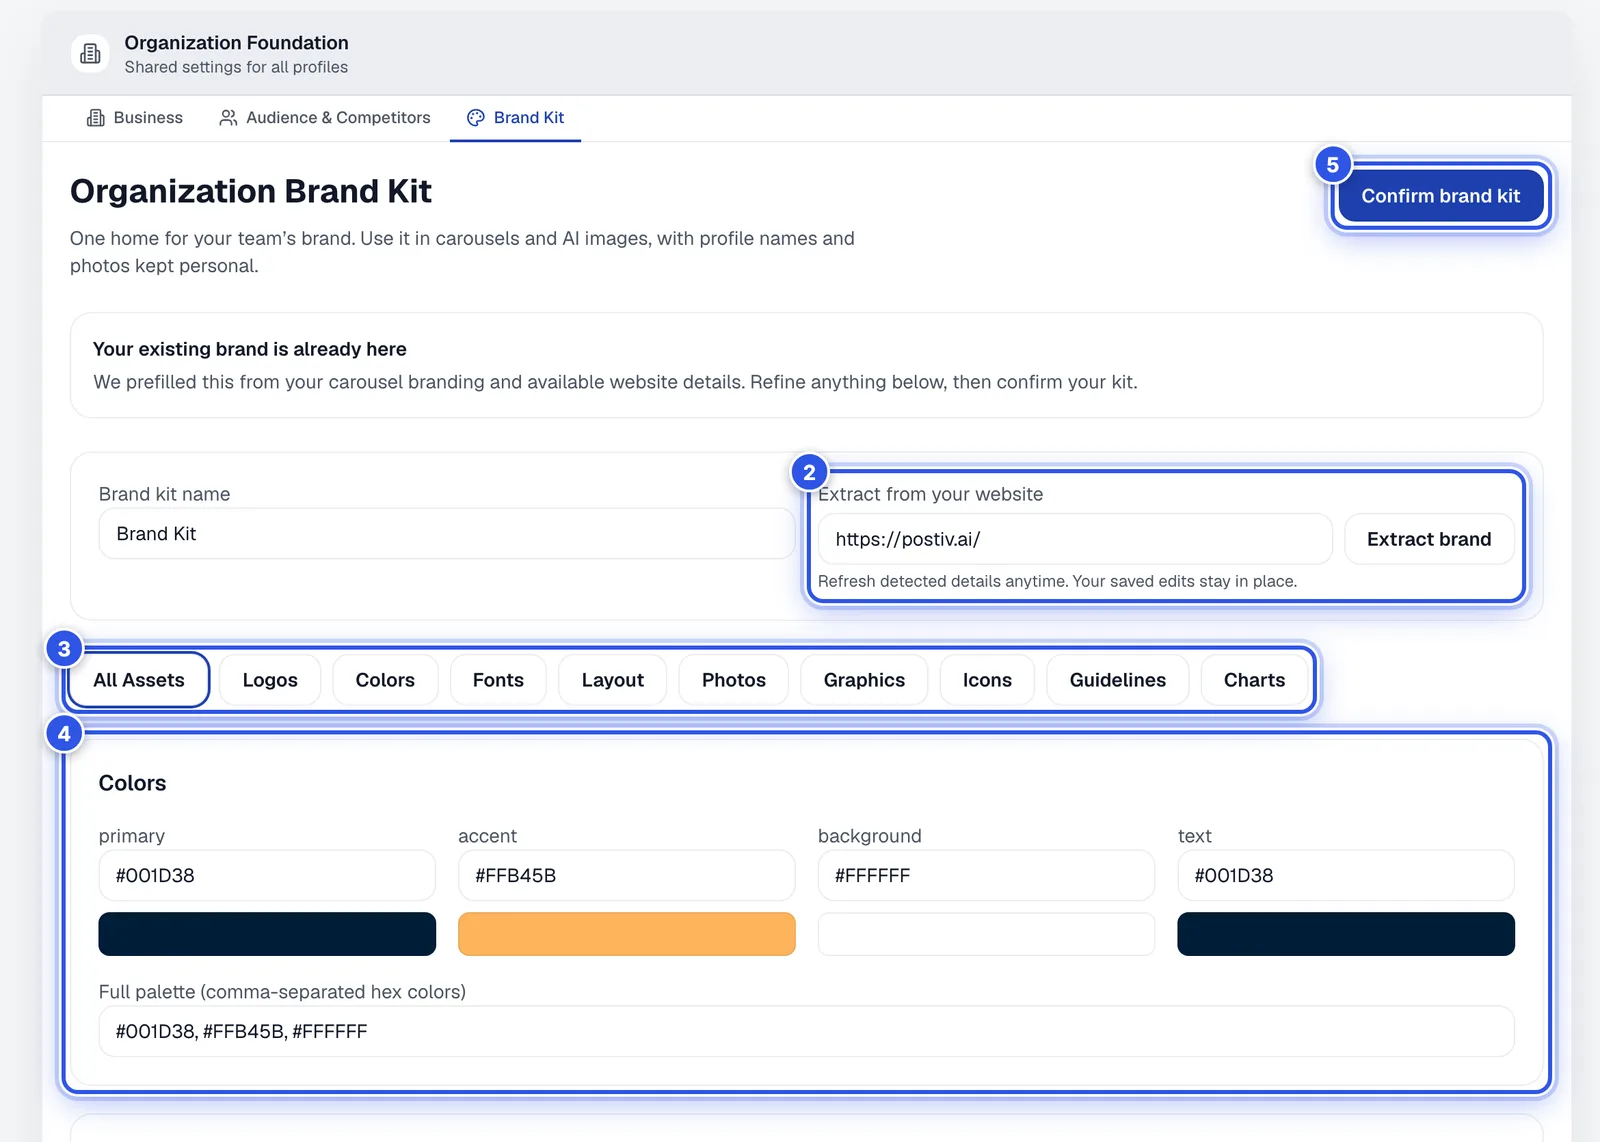
Task: Open the Business tab
Action: [x=135, y=118]
